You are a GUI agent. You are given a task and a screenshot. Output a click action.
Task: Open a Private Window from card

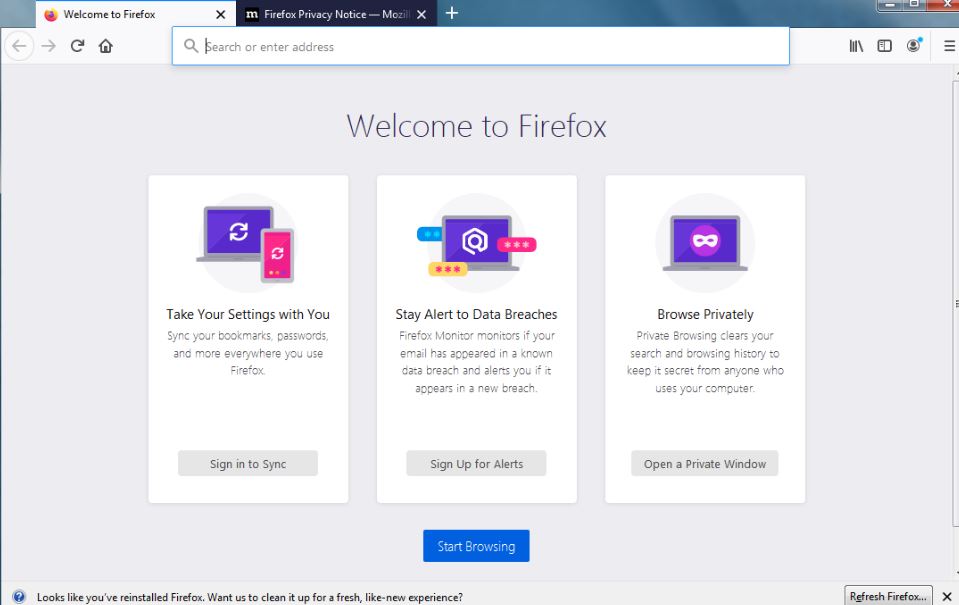(704, 464)
